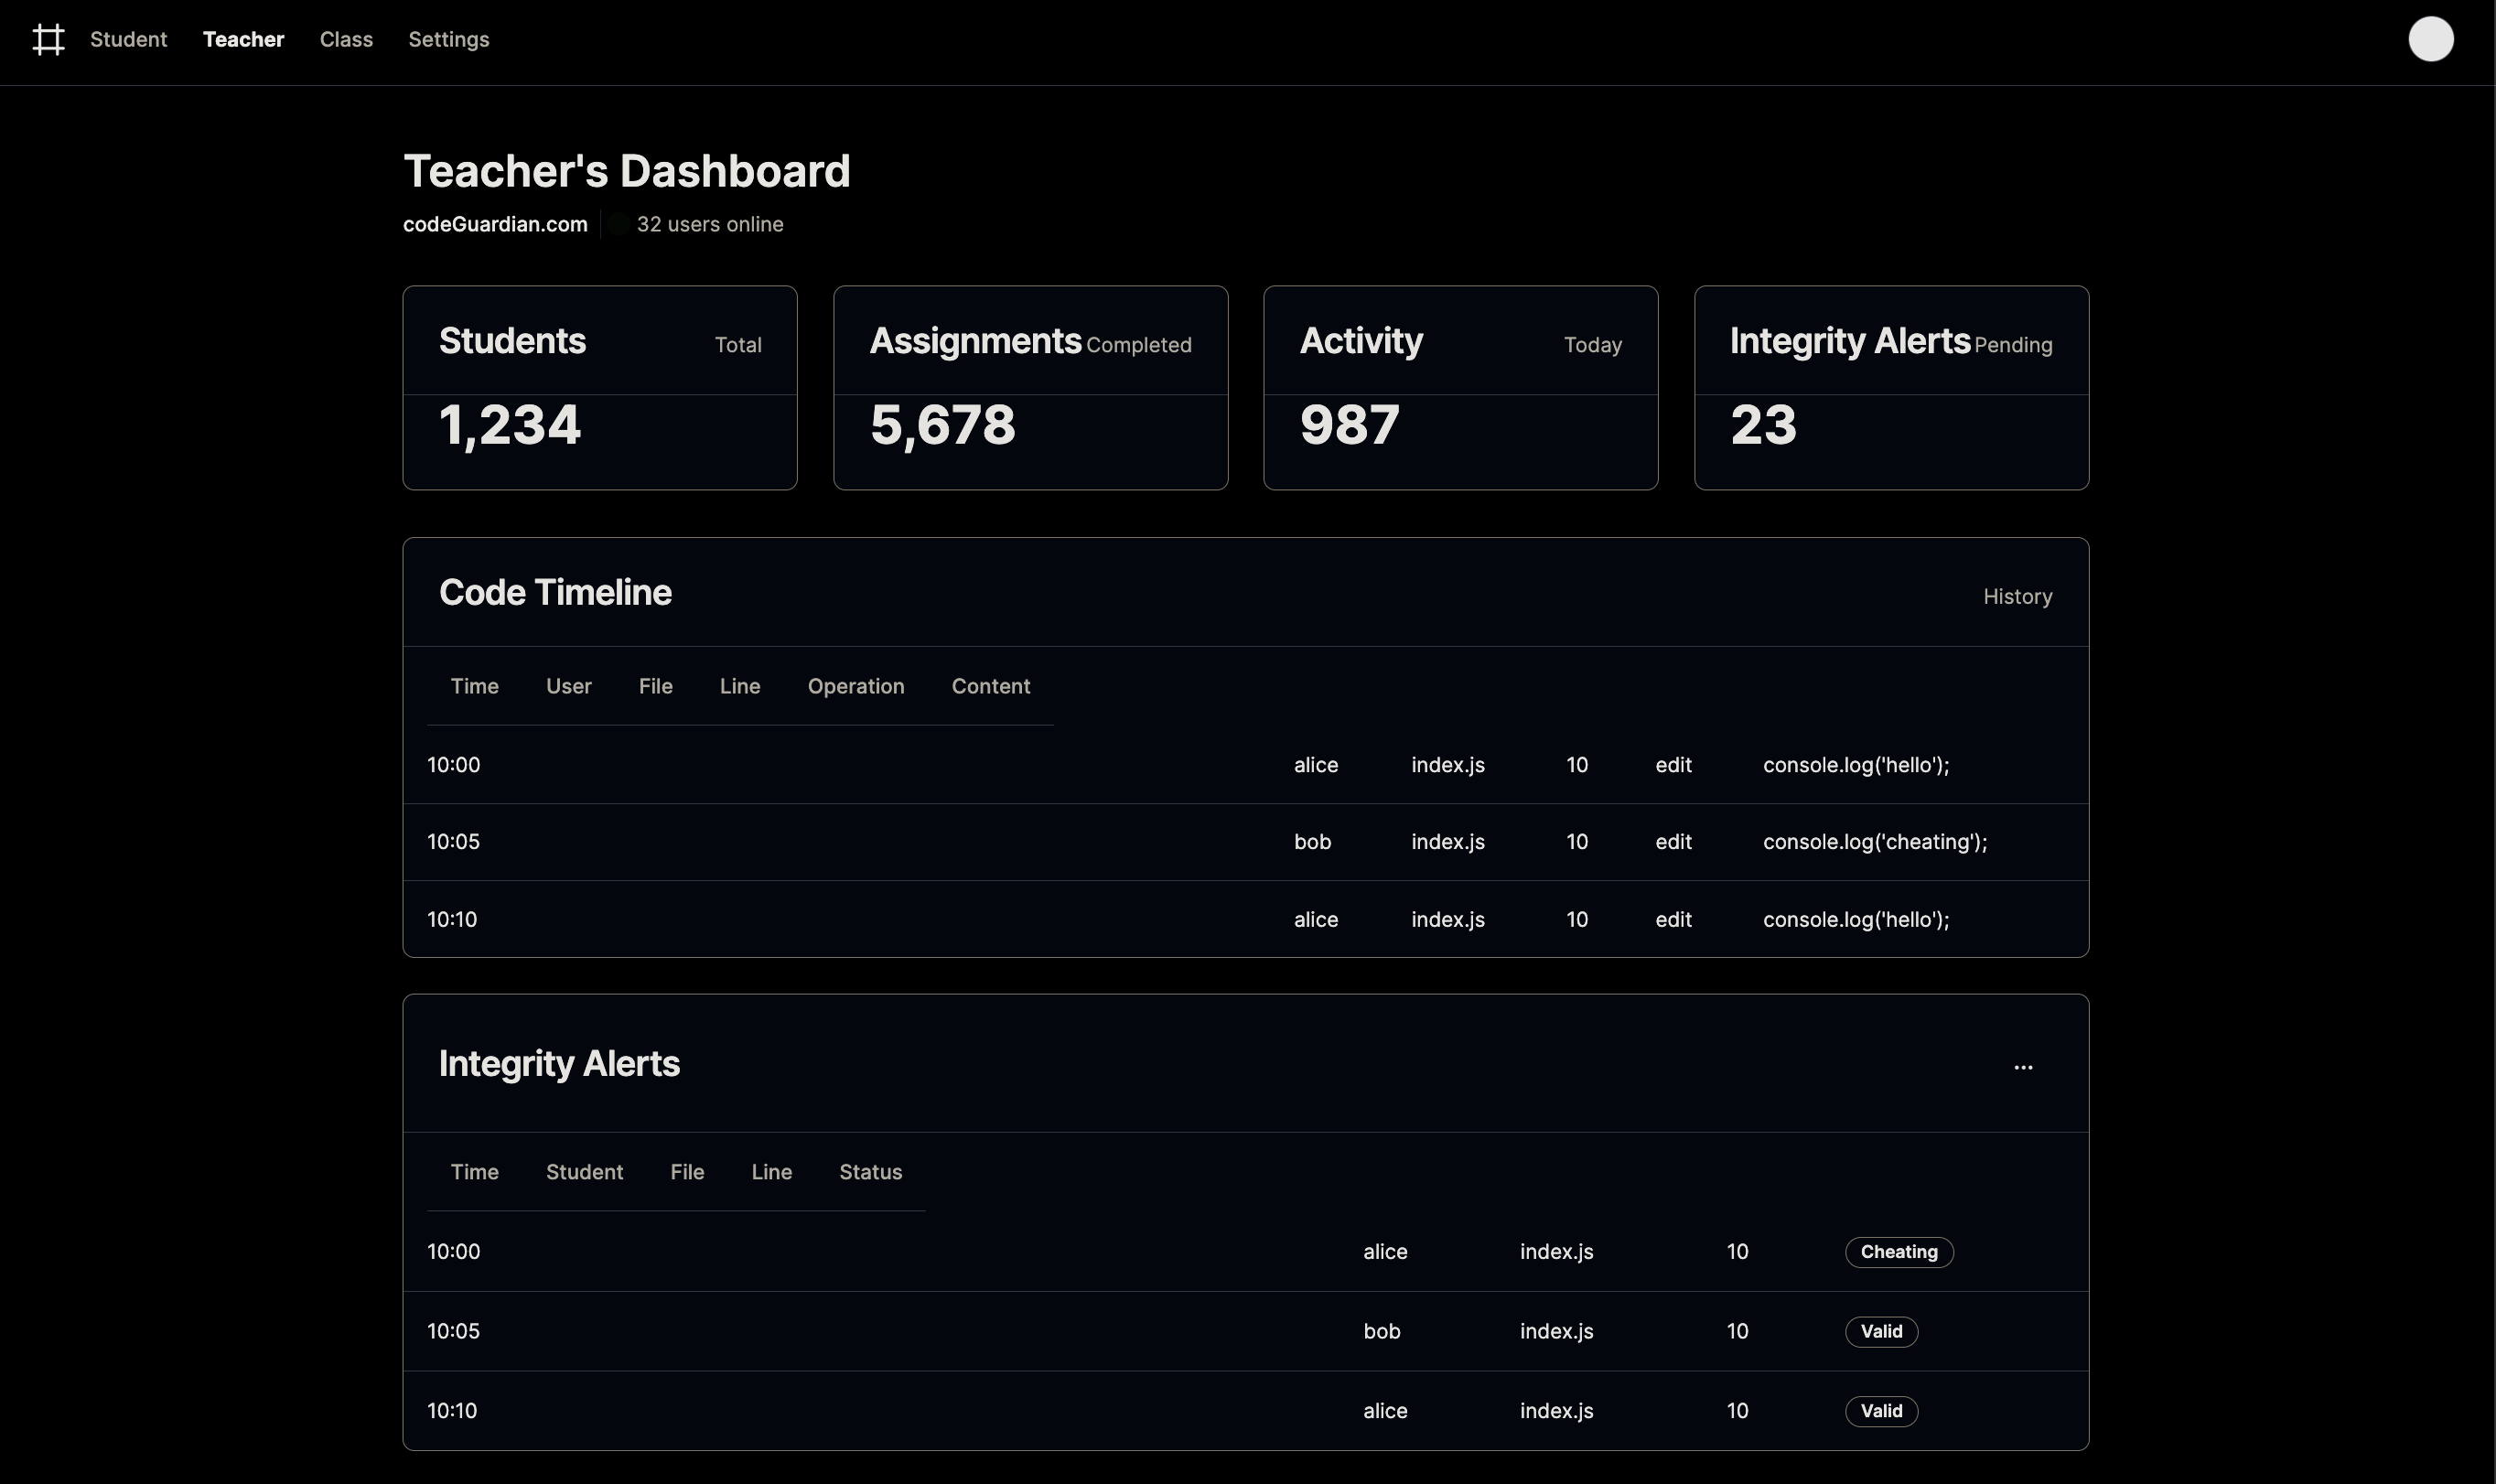Open the Settings nav item
Screen dimensions: 2496x1484
(448, 40)
